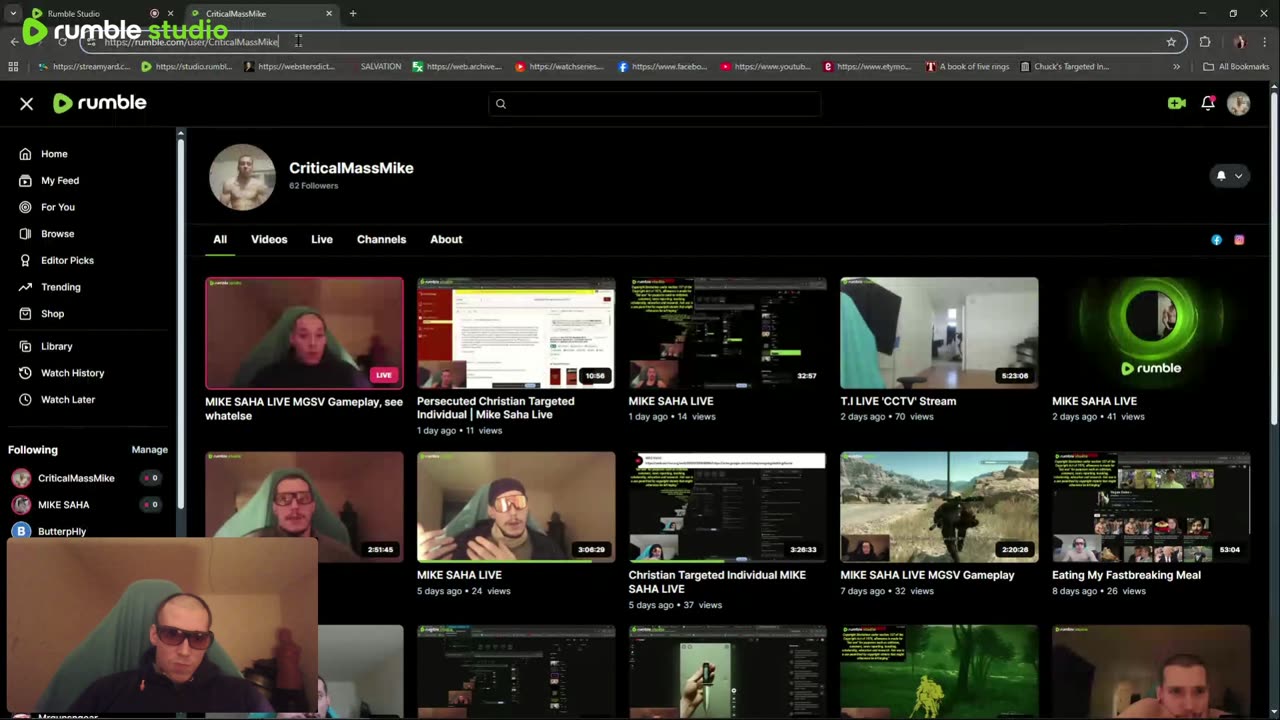The height and width of the screenshot is (720, 1280).
Task: Open Persecuted Christian Targeted Individual thumbnail
Action: coord(516,333)
